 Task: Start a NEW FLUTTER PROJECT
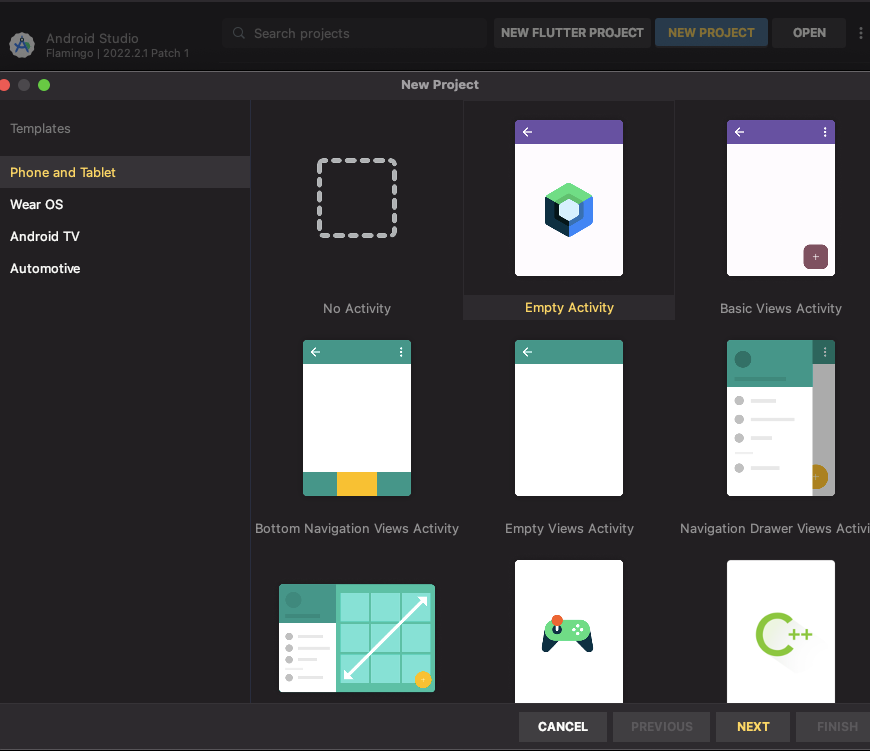click(x=571, y=32)
